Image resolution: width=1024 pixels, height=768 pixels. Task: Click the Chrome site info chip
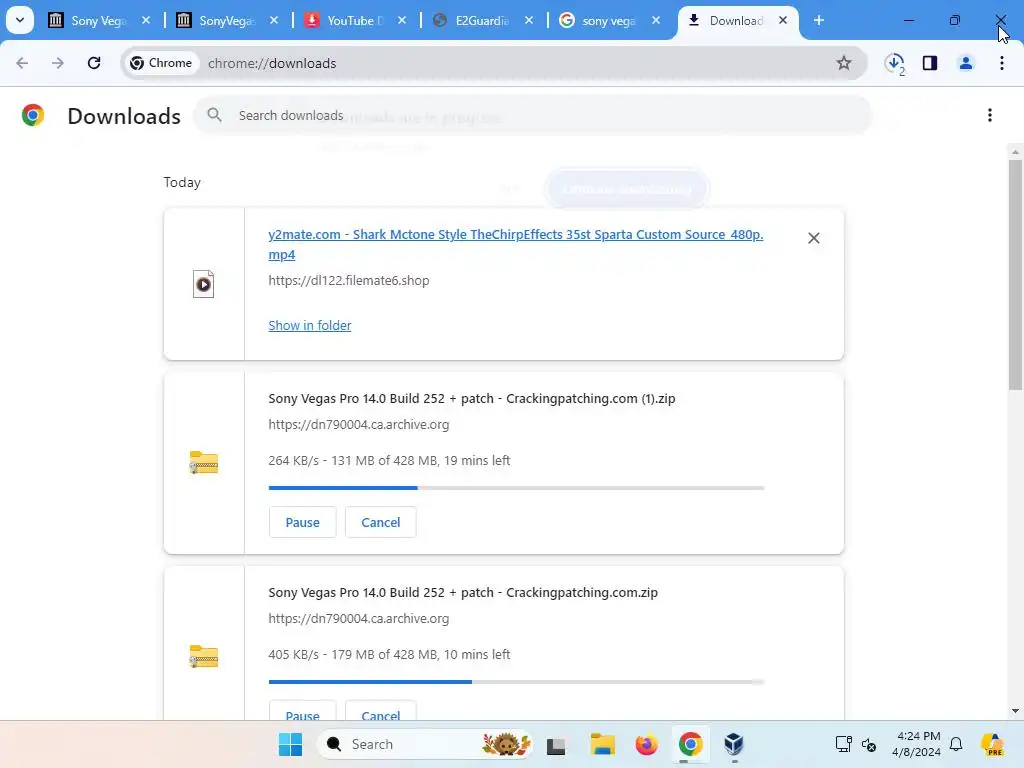click(x=161, y=63)
